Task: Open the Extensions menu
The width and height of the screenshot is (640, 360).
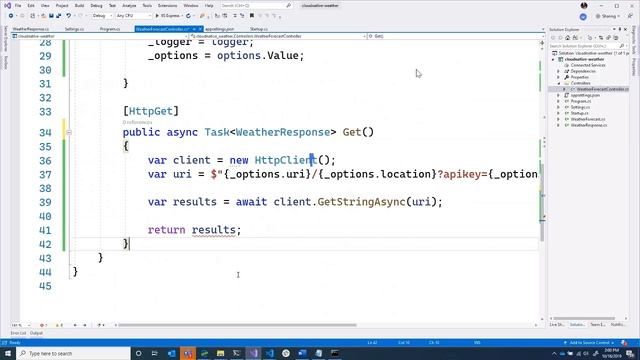Action: point(167,6)
